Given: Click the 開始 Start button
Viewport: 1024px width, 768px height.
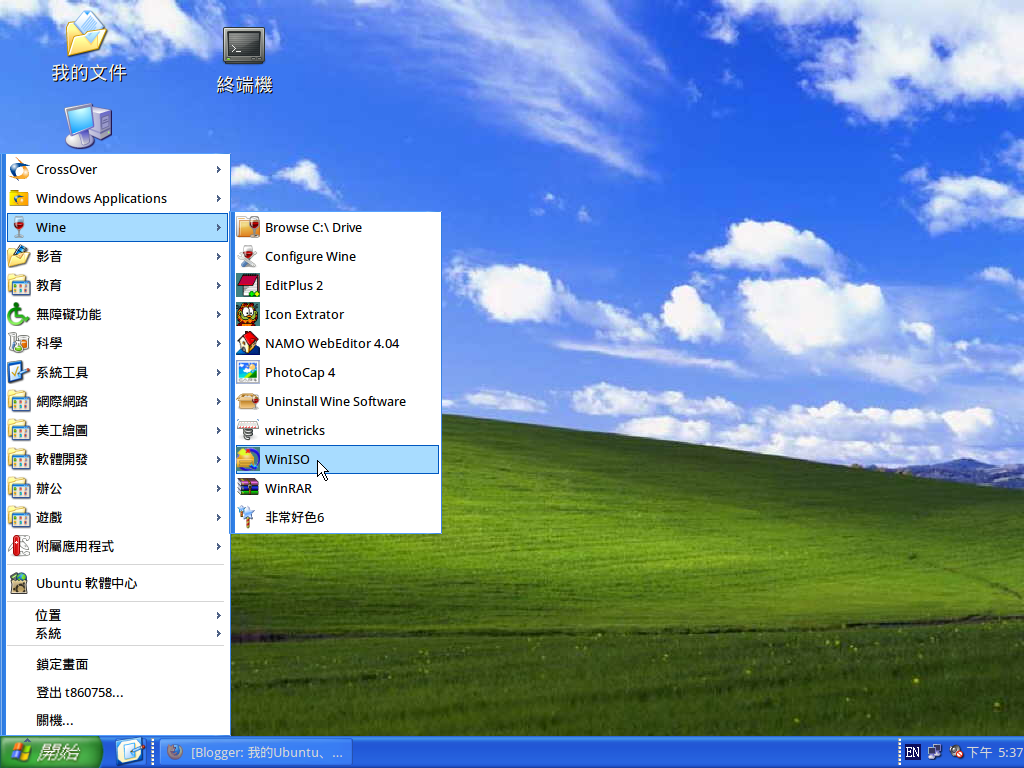Looking at the screenshot, I should click(51, 752).
